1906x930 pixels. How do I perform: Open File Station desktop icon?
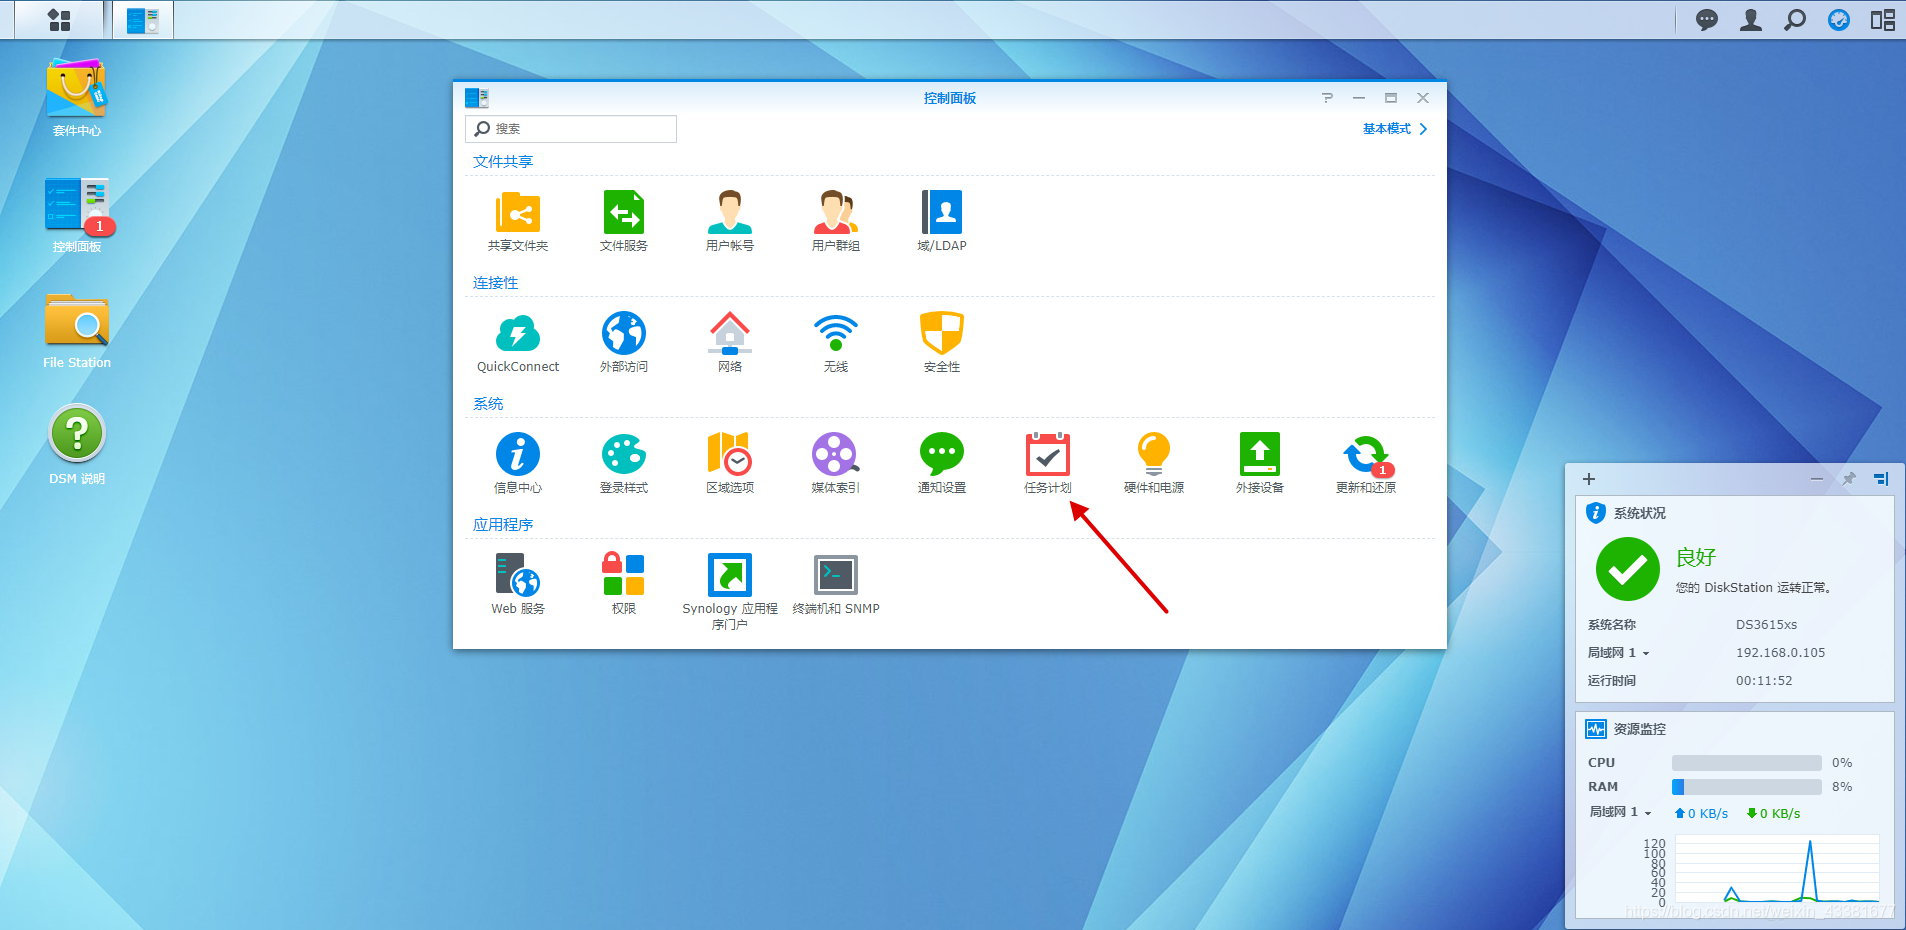point(77,321)
